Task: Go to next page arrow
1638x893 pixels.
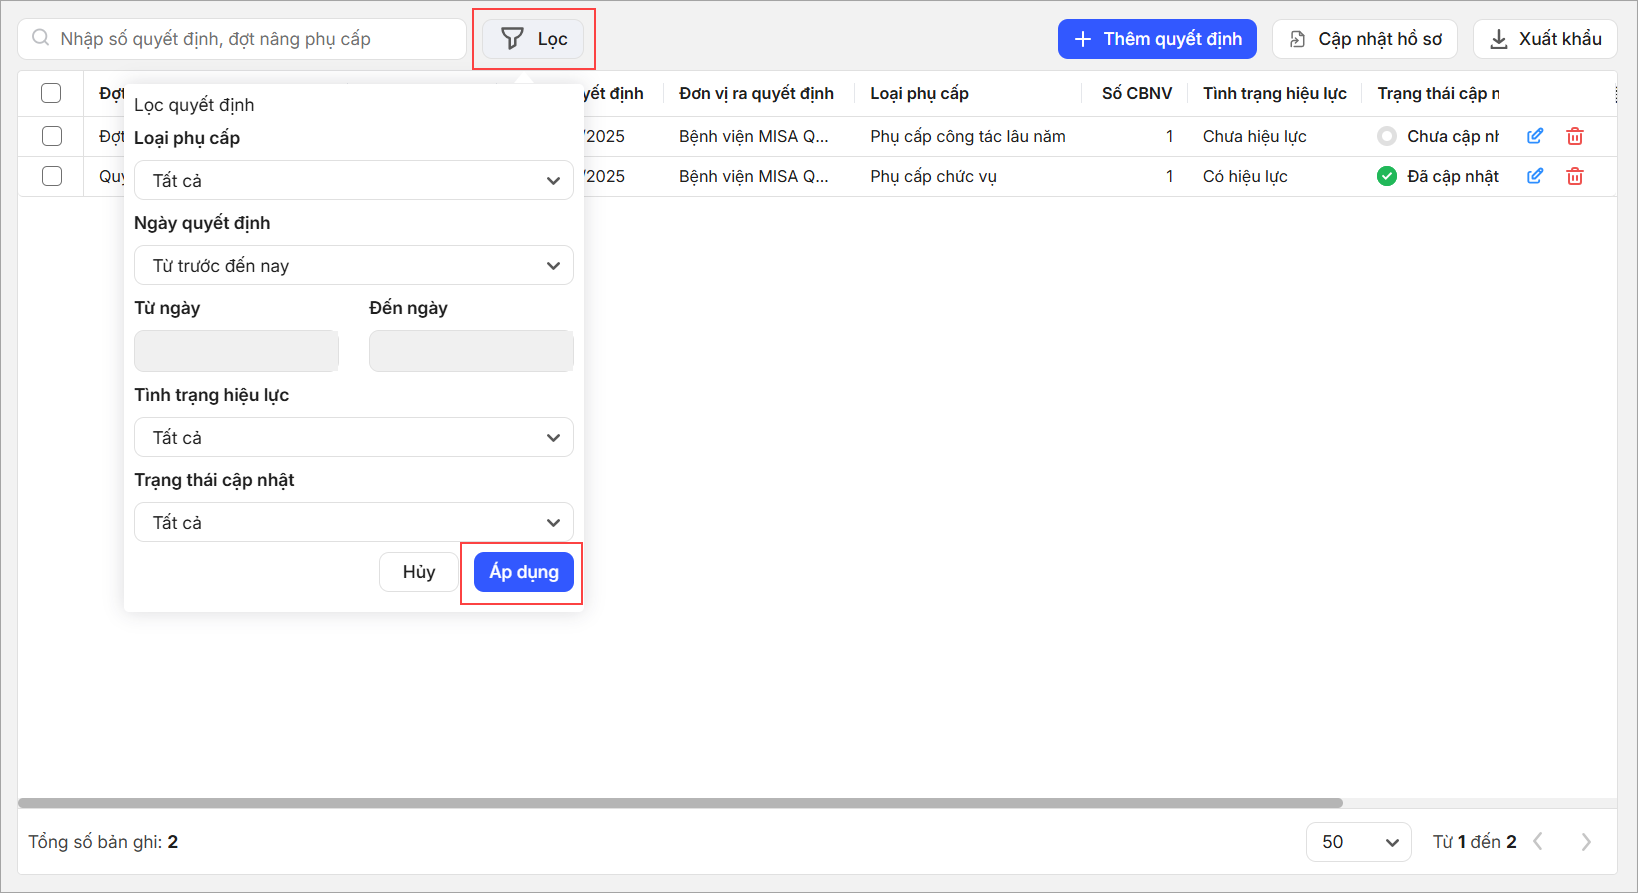Action: [x=1586, y=842]
